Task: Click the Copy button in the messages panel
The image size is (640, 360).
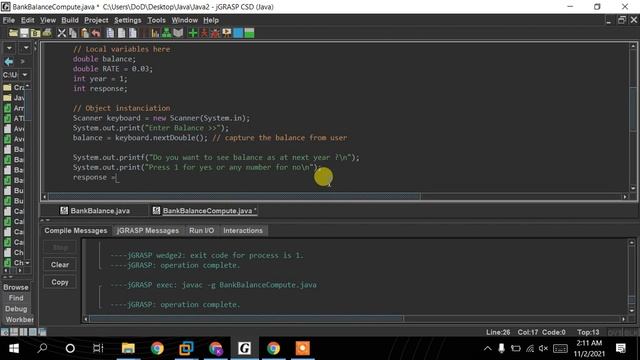Action: (x=60, y=282)
